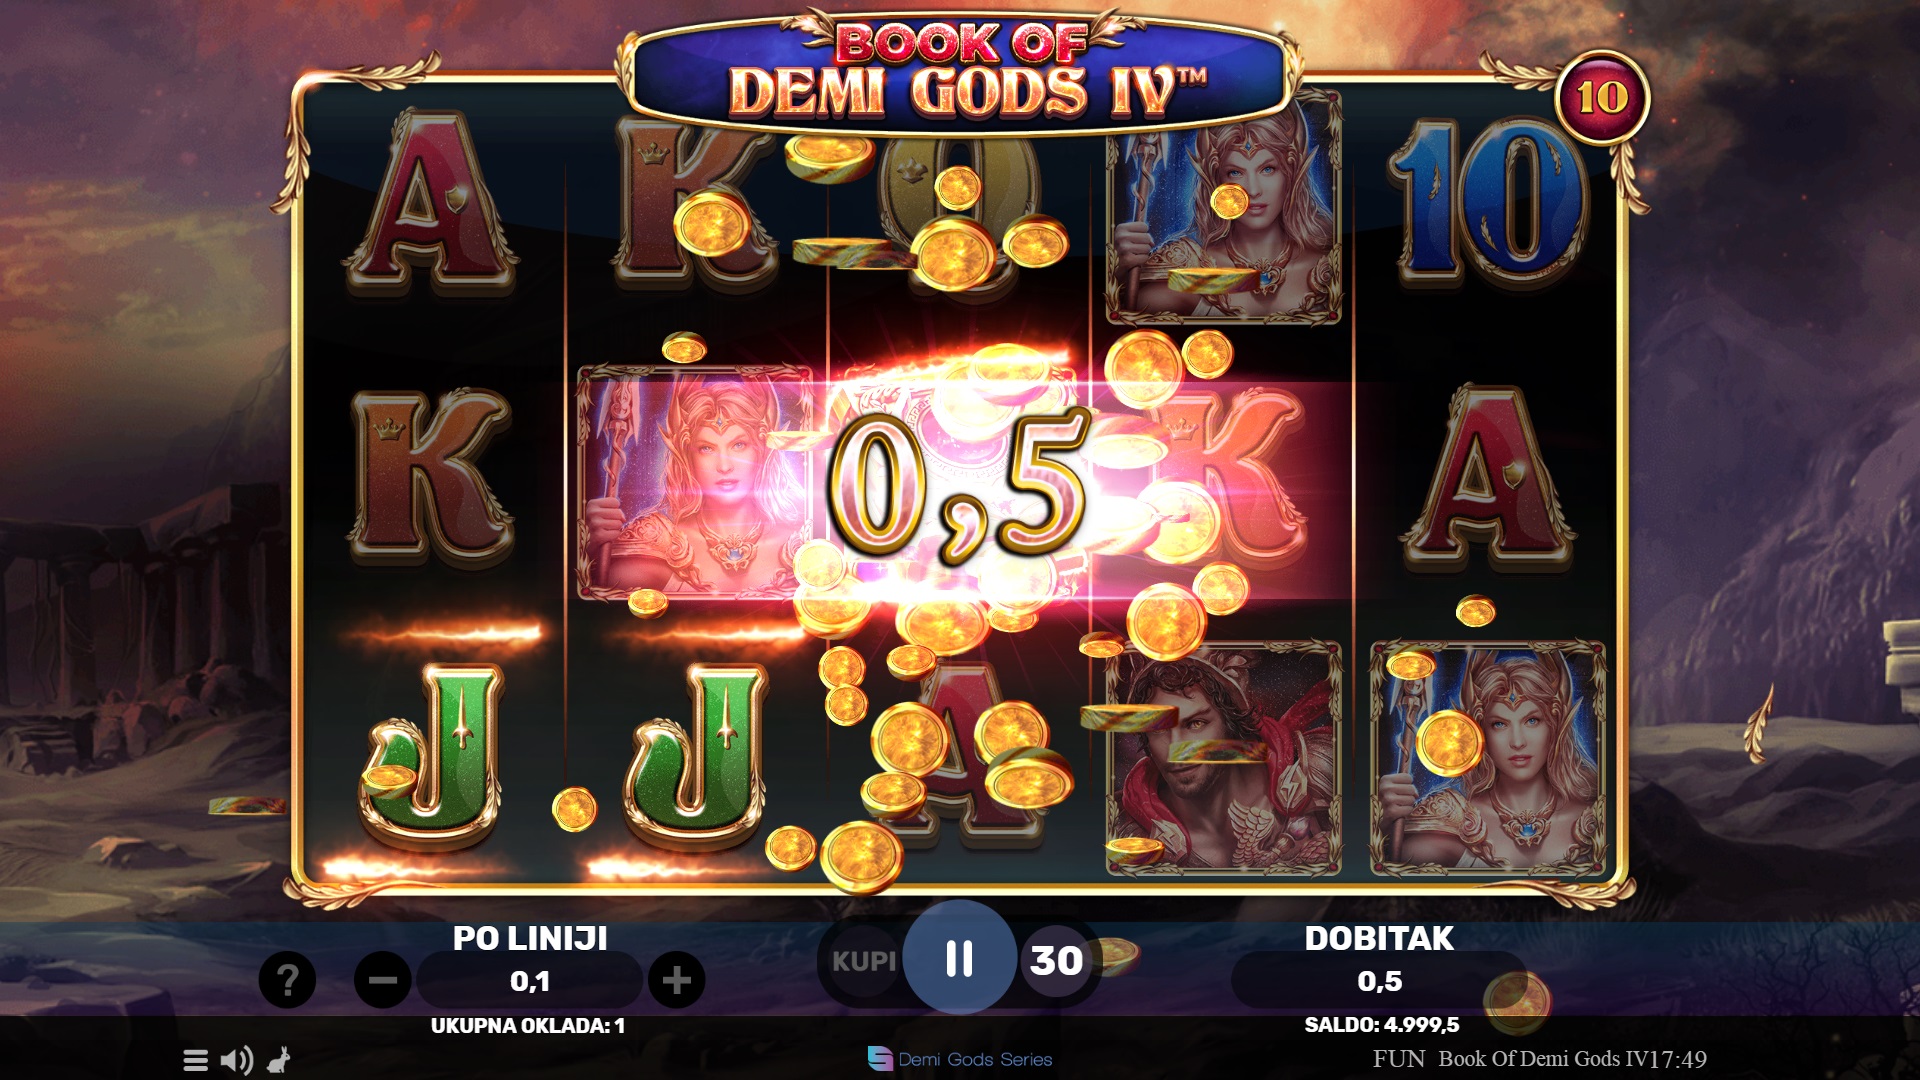Increase bet per line with plus button
The image size is (1920, 1080).
pos(677,980)
